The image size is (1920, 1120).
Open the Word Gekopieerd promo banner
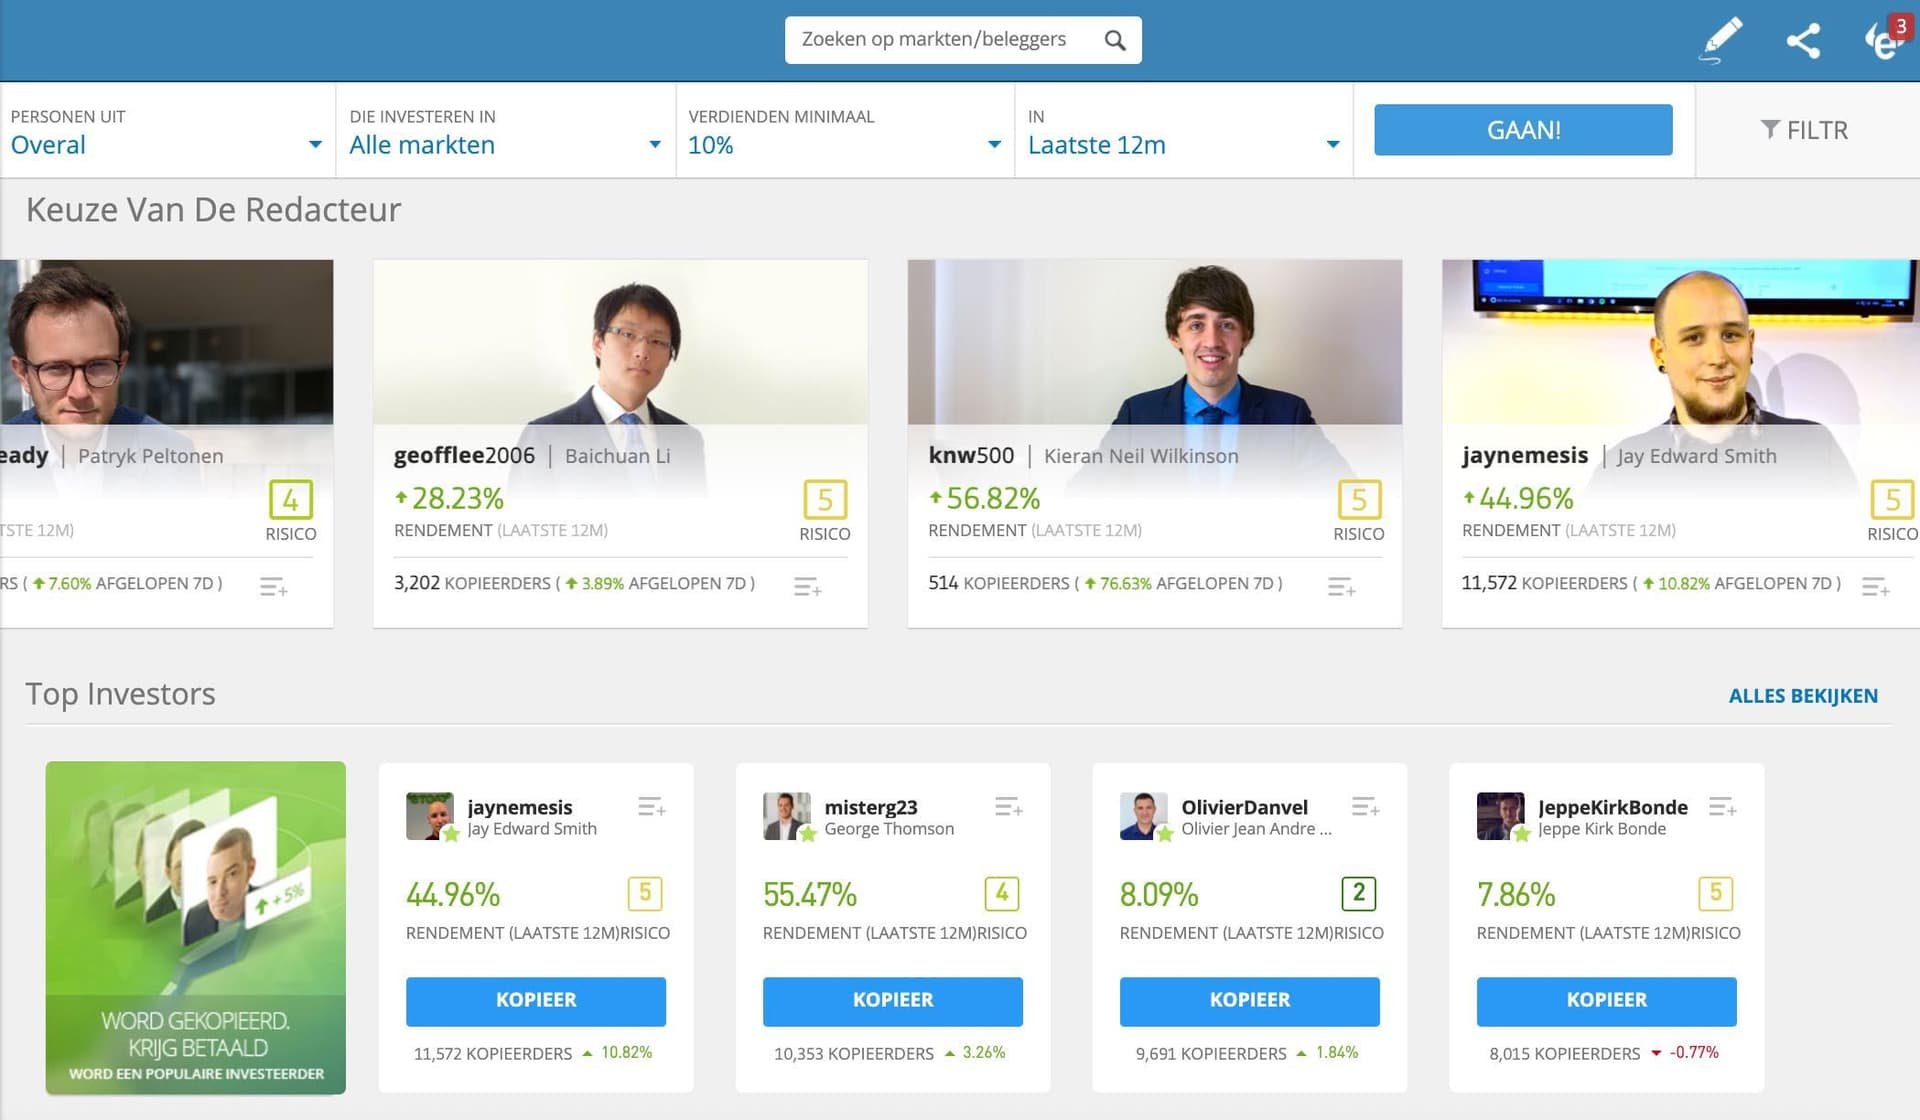(196, 927)
